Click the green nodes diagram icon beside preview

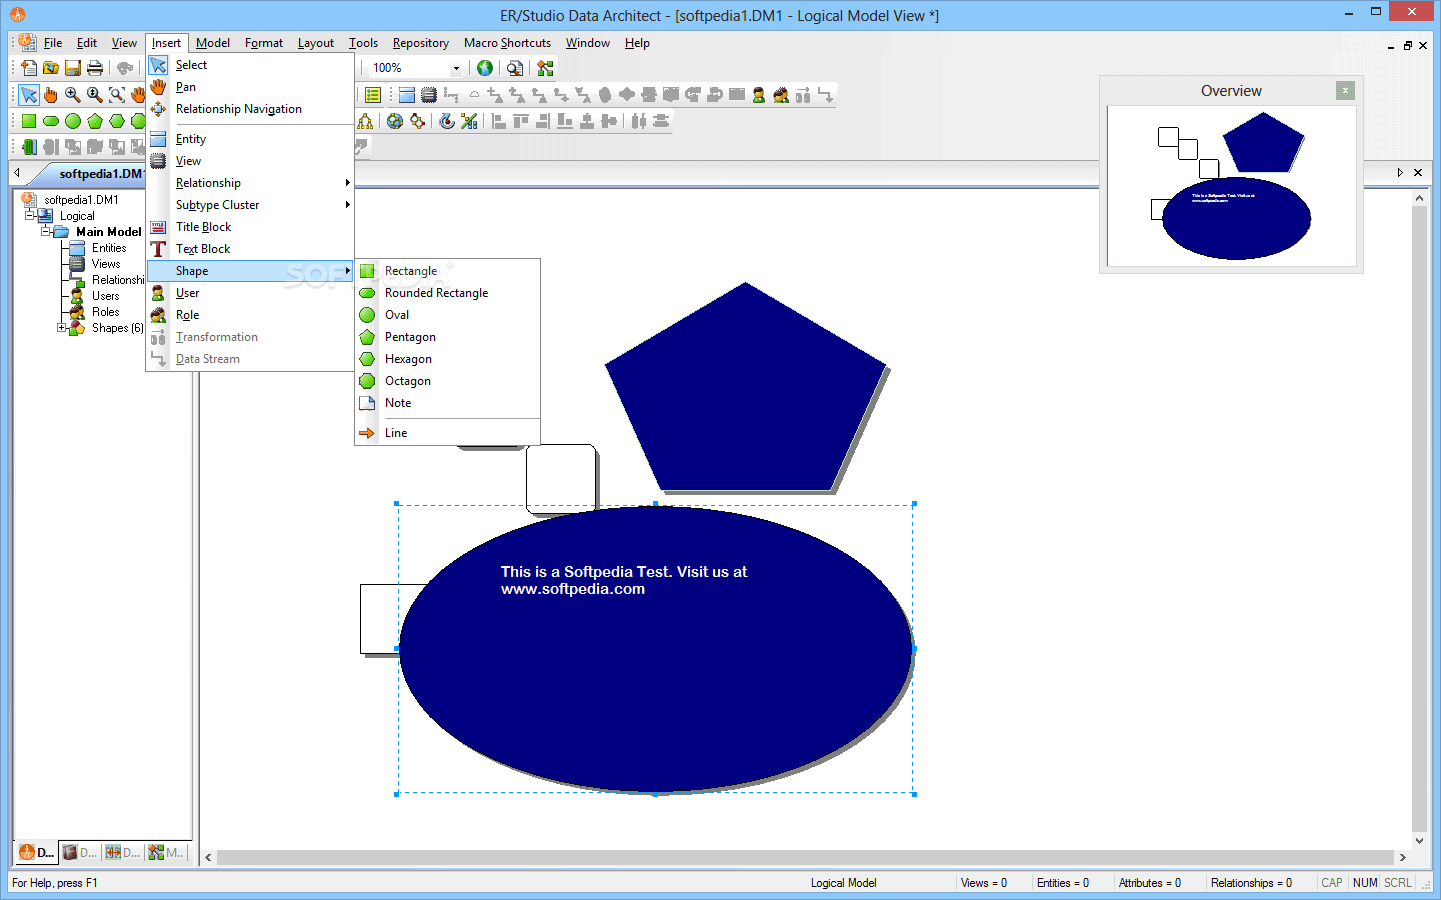click(x=545, y=68)
